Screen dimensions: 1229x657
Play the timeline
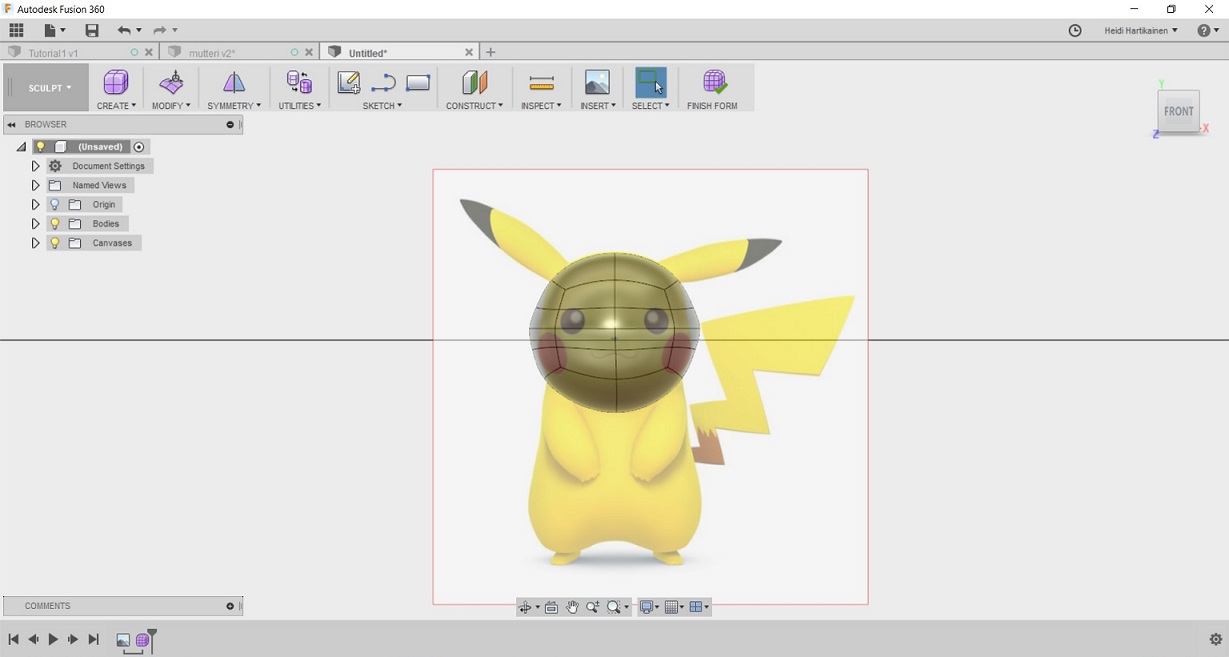pos(53,639)
